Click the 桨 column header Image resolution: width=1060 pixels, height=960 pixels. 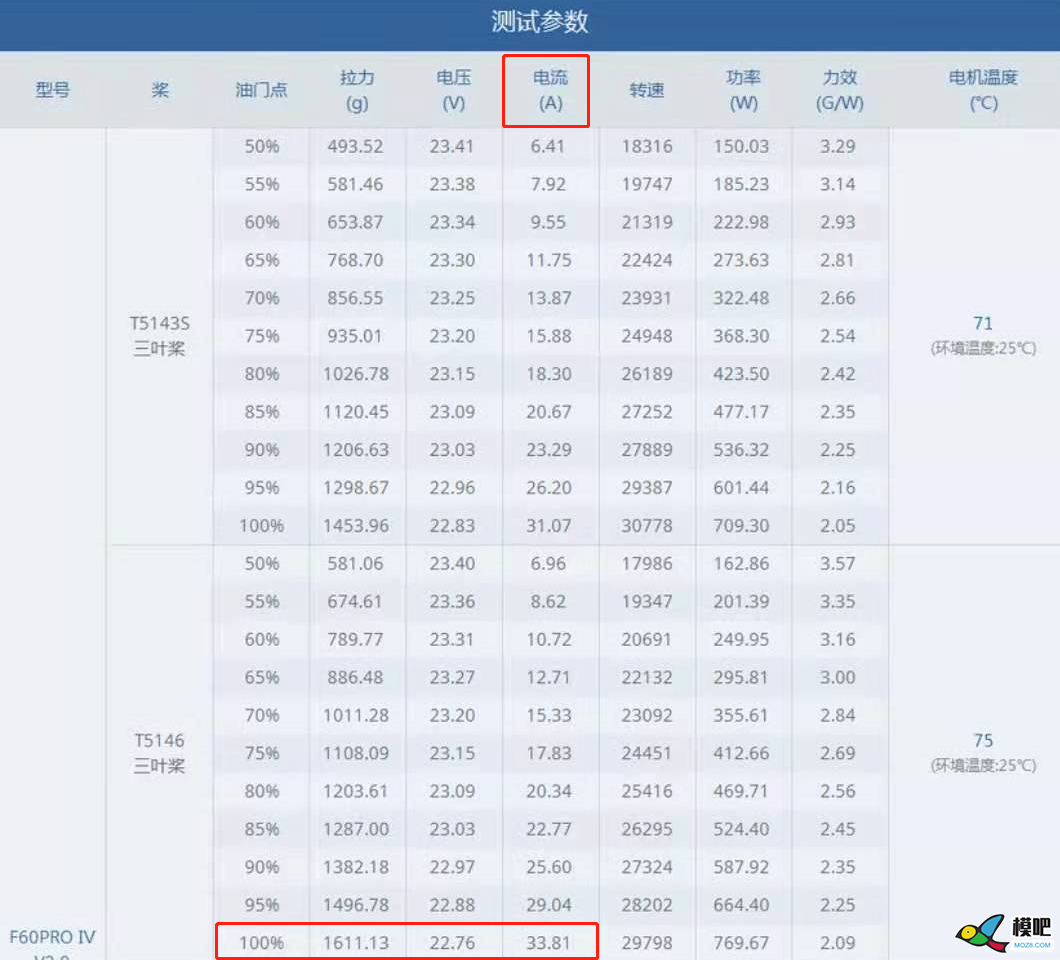pyautogui.click(x=160, y=90)
